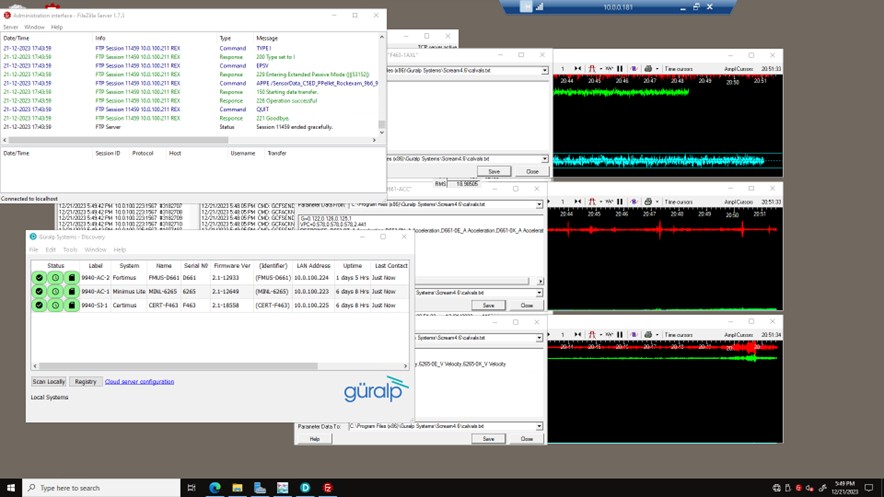Viewport: 884px width, 497px height.
Task: Click the SD card storage icon for Certimus
Action: [x=71, y=305]
